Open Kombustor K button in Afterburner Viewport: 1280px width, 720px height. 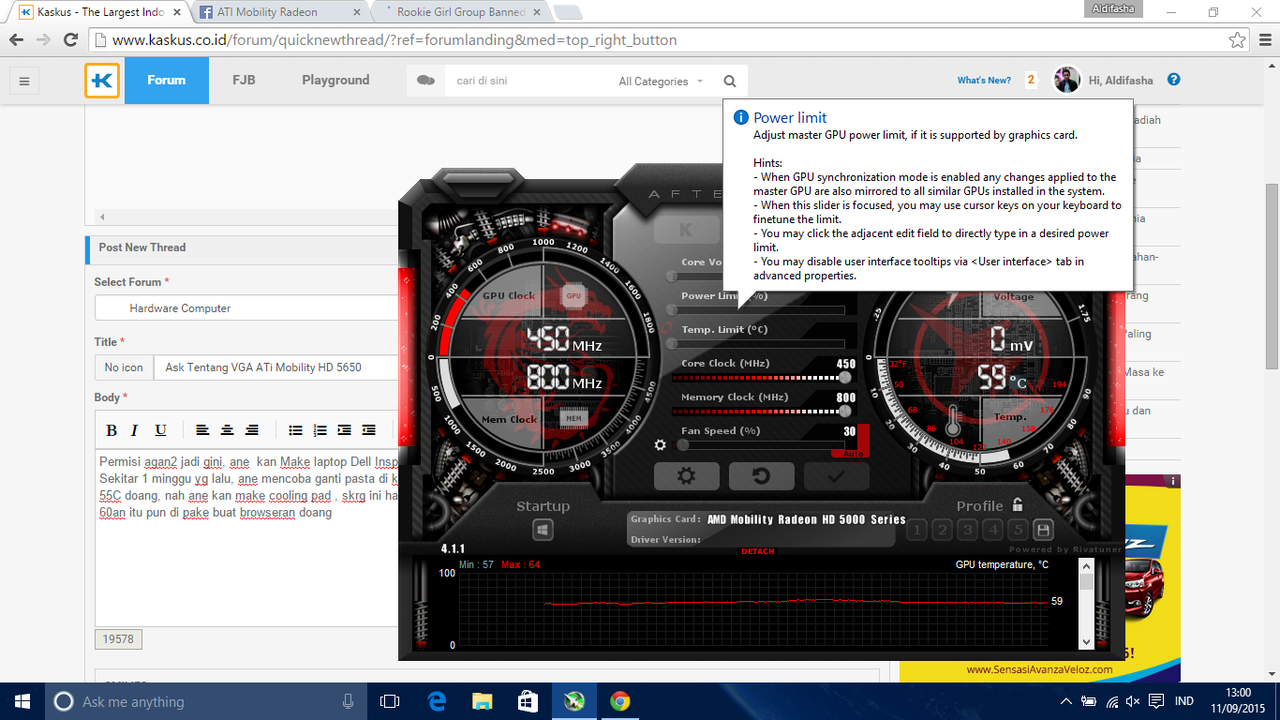(686, 230)
